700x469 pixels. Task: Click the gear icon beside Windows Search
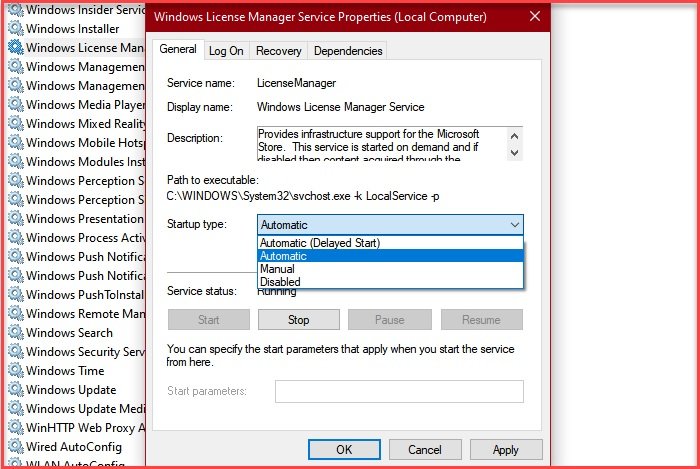tap(15, 333)
